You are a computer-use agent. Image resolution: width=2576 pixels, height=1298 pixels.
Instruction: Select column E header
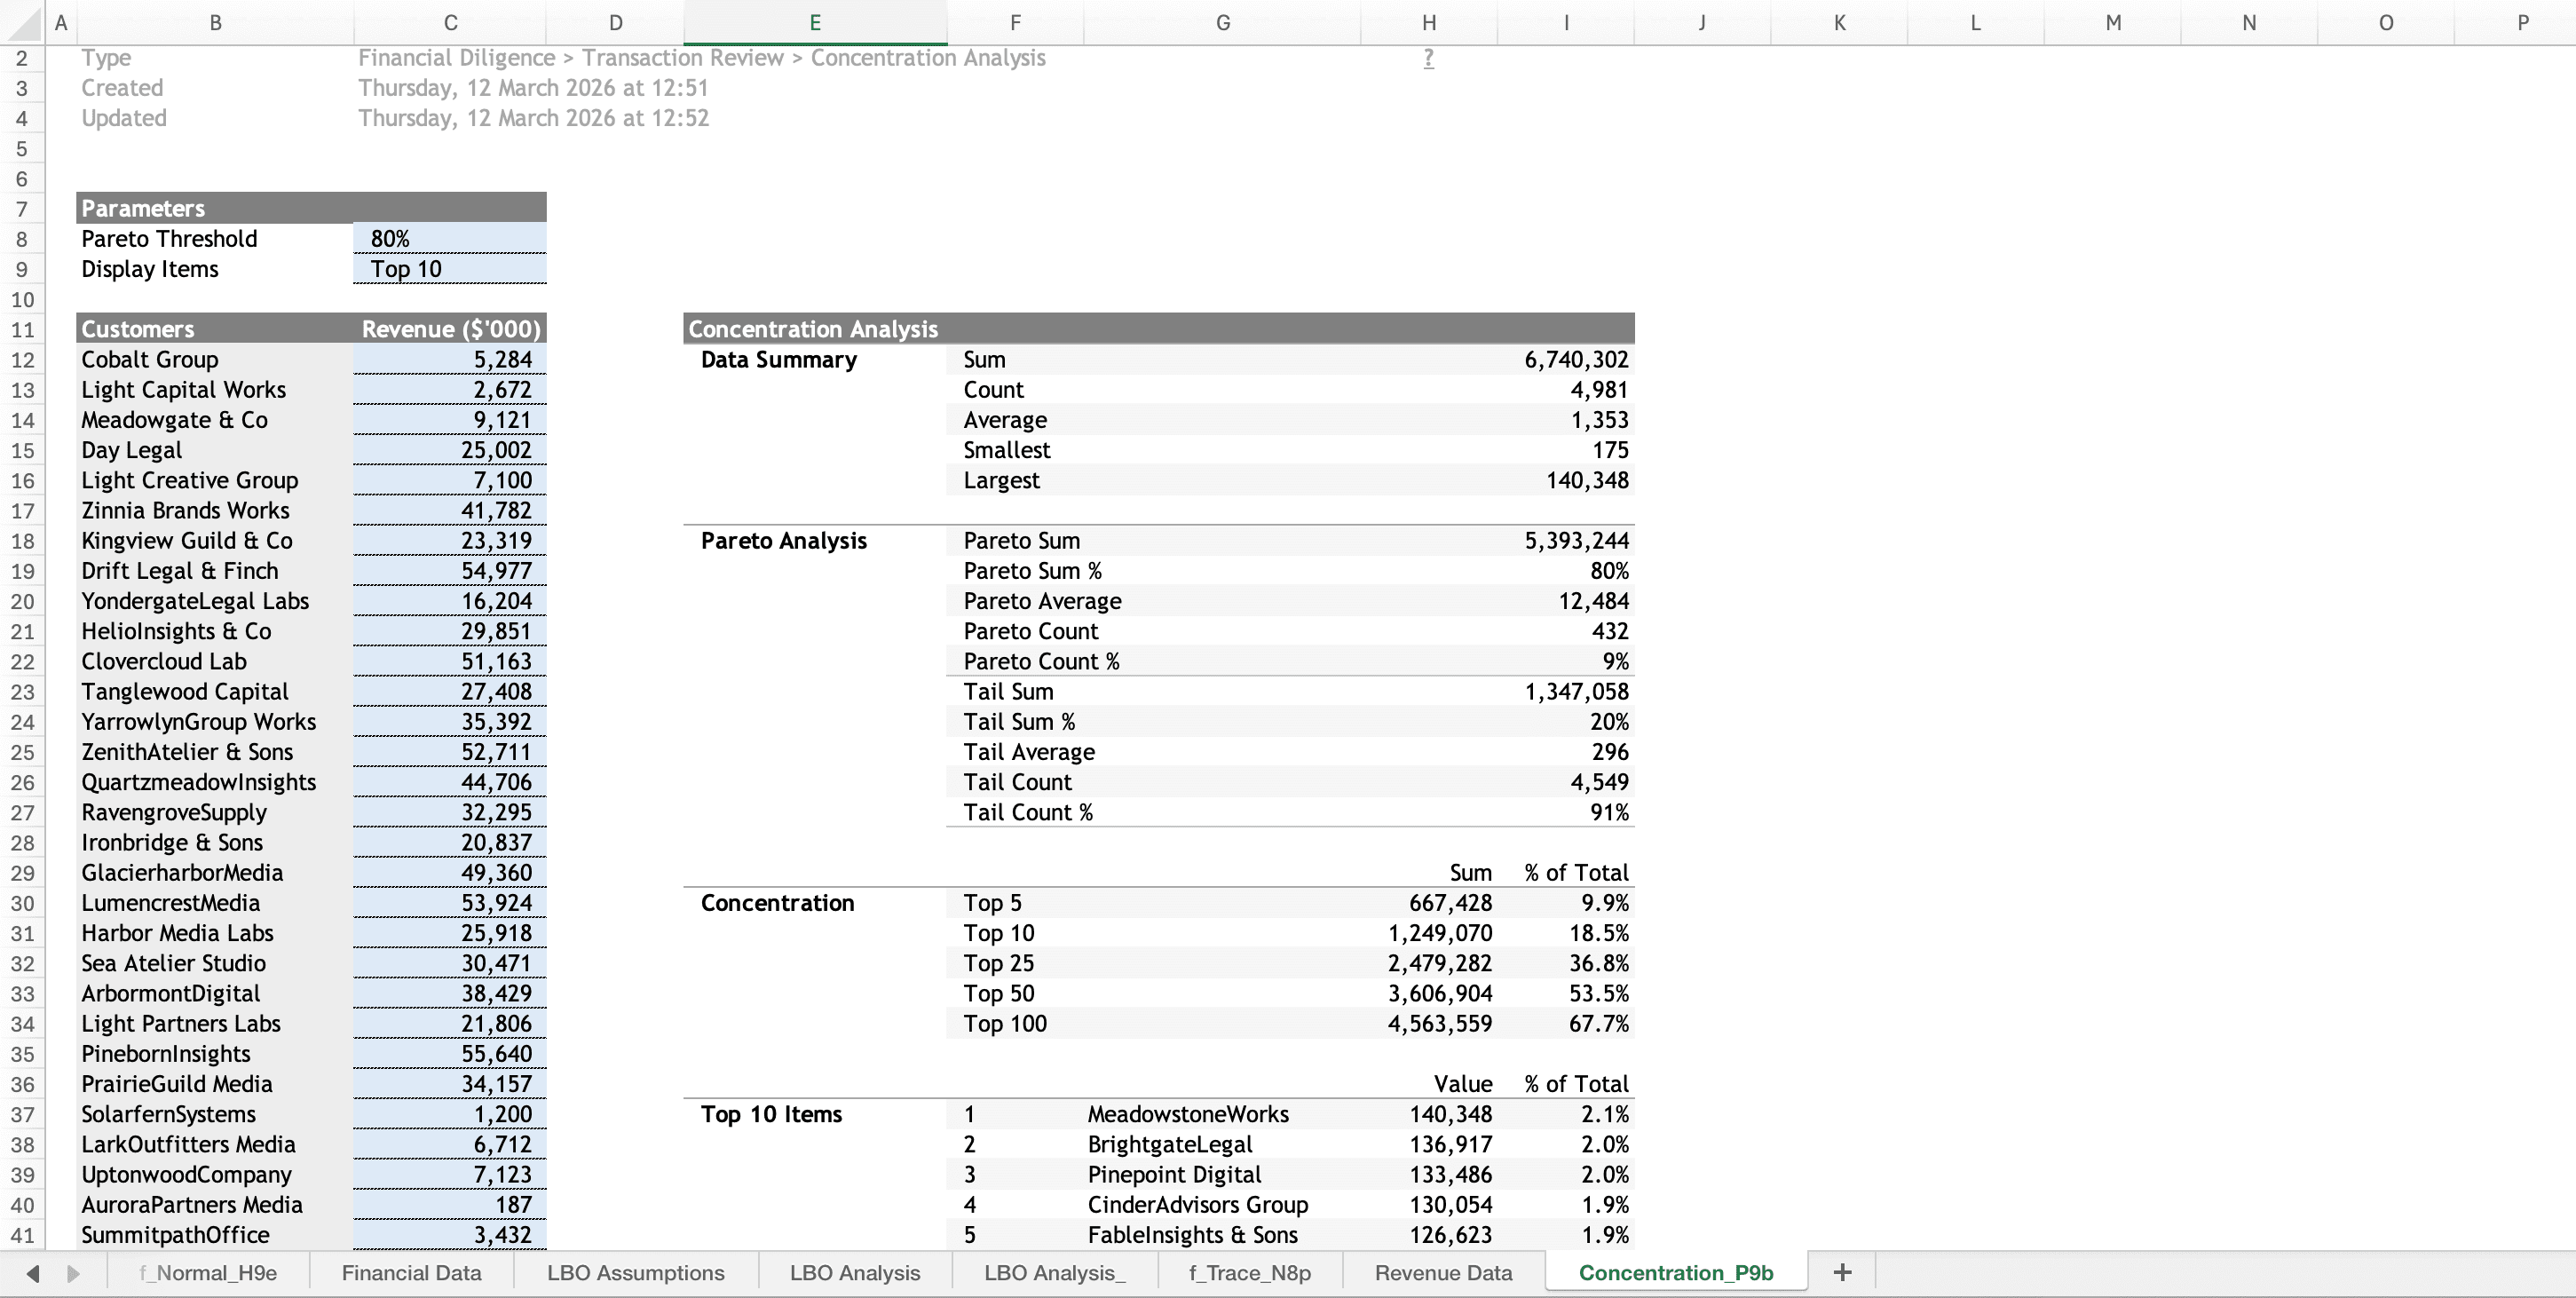click(815, 22)
